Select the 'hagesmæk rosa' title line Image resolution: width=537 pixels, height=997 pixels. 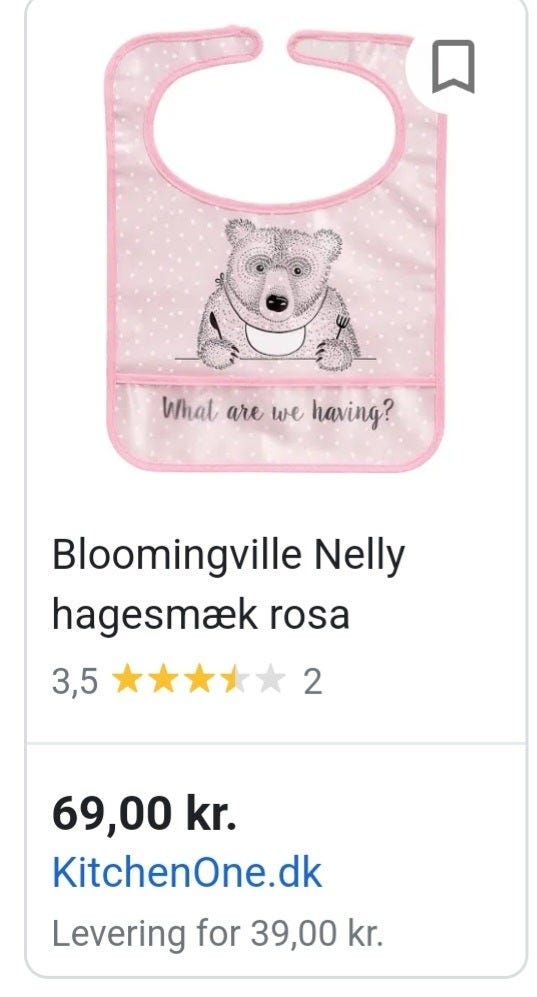(x=201, y=615)
